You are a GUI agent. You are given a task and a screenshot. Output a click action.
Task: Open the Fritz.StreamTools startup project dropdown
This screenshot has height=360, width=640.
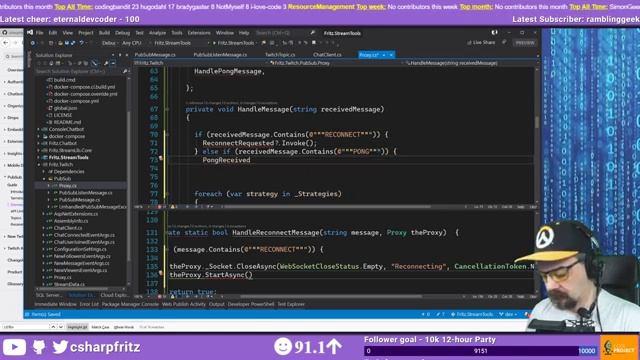pos(182,43)
